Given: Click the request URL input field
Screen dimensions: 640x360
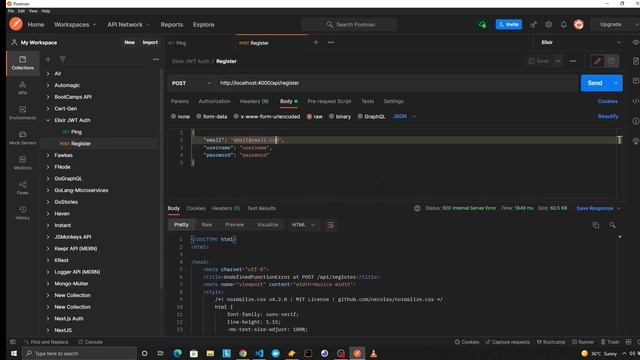Looking at the screenshot, I should point(396,83).
